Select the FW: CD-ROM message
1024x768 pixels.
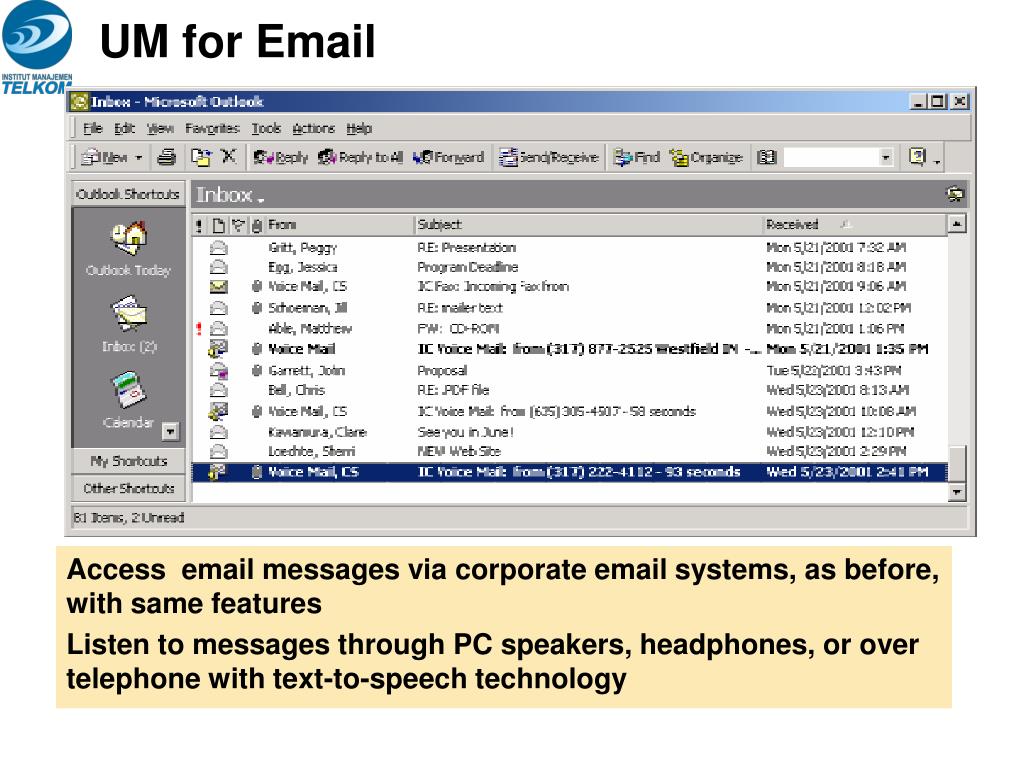point(569,328)
